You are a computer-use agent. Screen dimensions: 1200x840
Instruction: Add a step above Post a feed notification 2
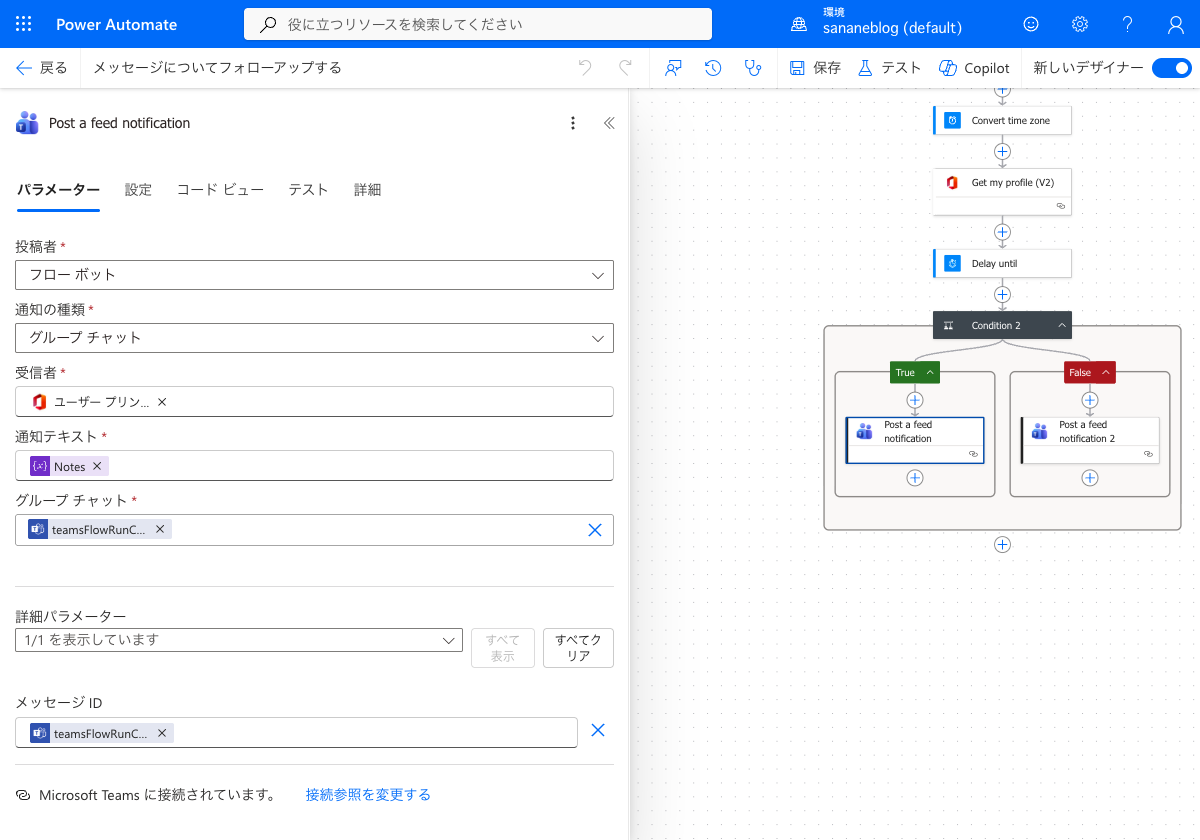(1090, 400)
